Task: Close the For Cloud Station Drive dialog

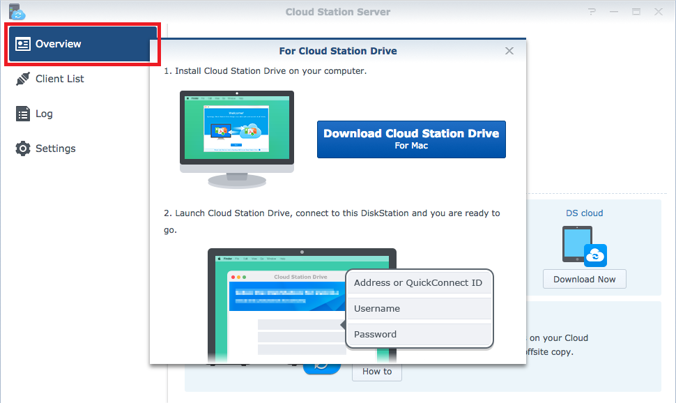Action: (509, 50)
